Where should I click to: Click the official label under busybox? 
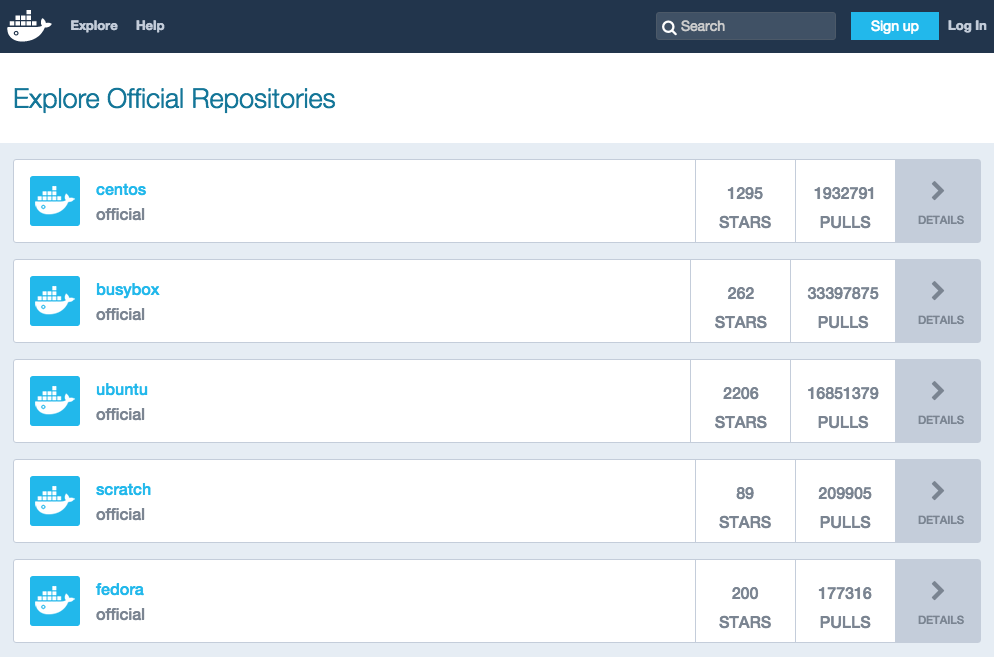[x=120, y=315]
